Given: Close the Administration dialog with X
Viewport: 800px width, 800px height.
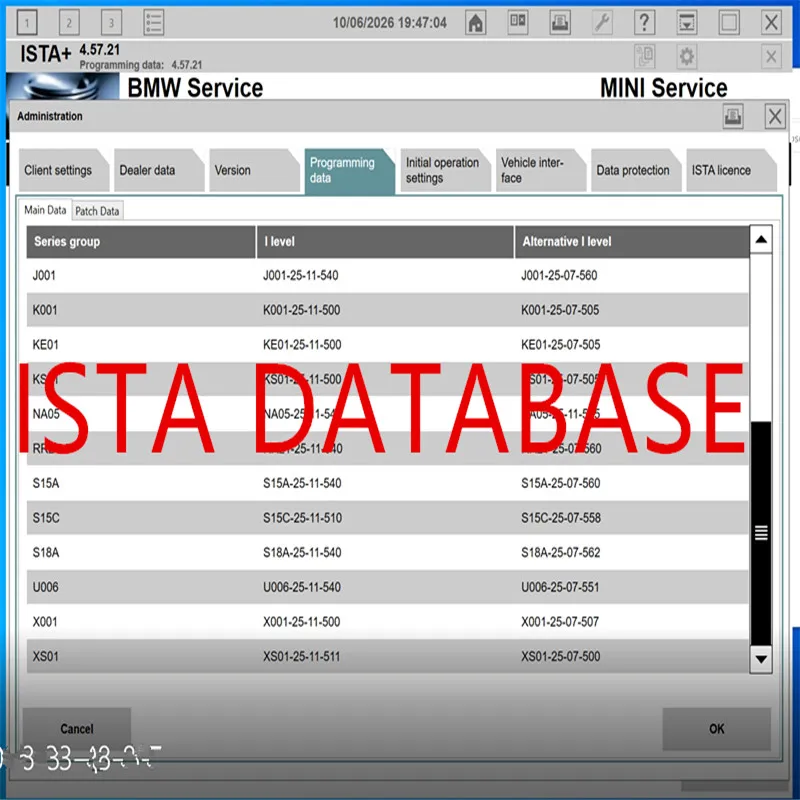Looking at the screenshot, I should point(775,116).
